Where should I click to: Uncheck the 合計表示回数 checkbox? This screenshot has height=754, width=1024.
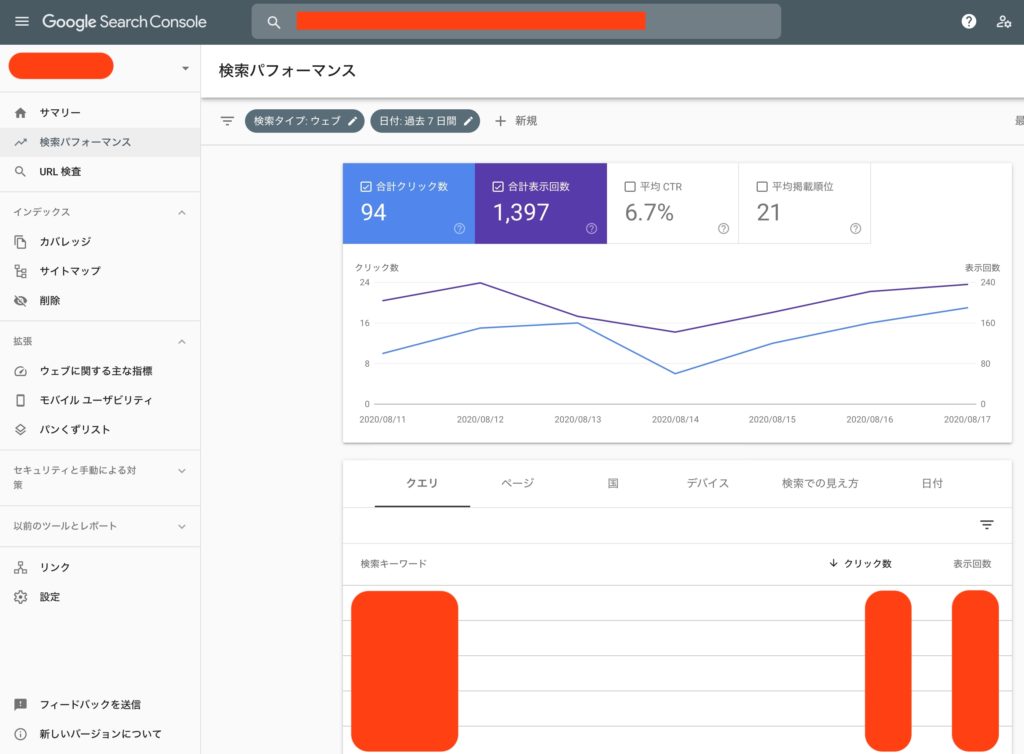(498, 187)
